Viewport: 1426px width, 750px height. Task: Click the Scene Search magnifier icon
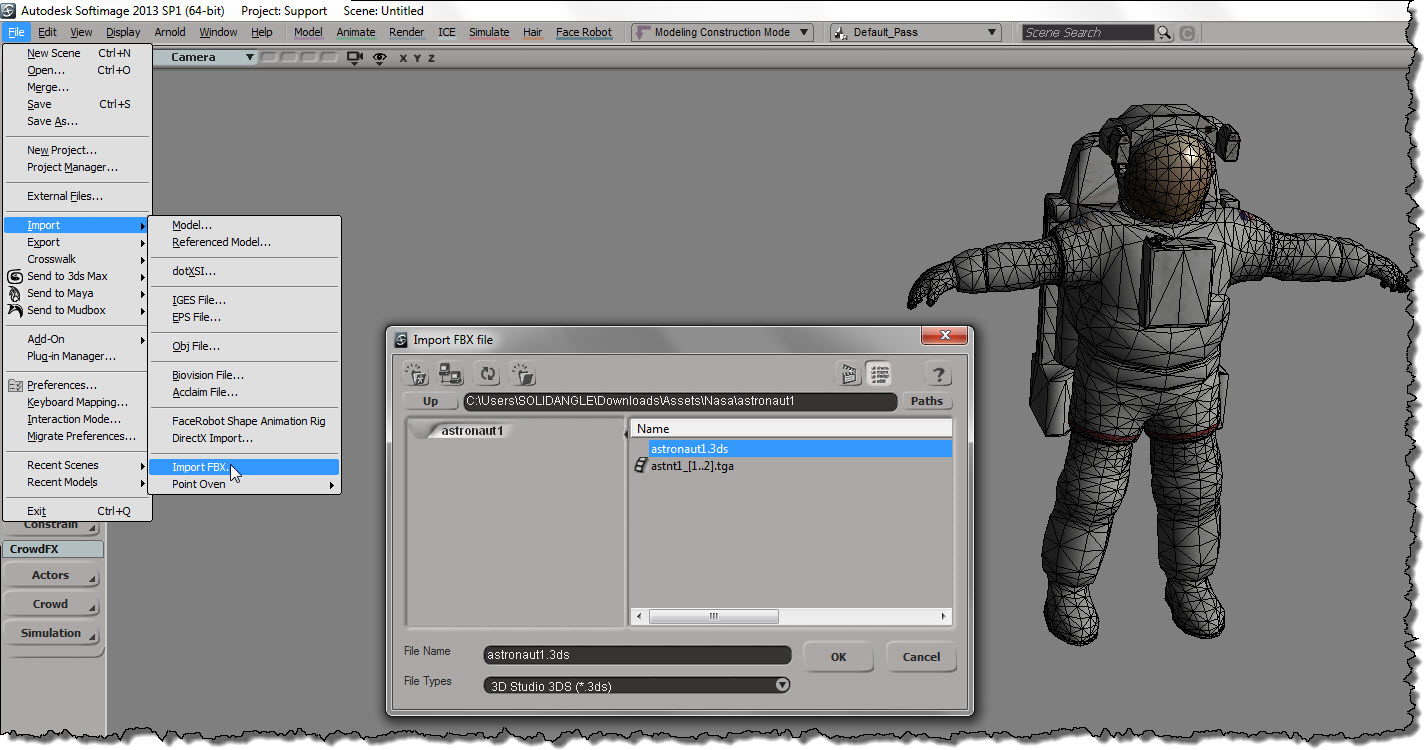click(1164, 33)
